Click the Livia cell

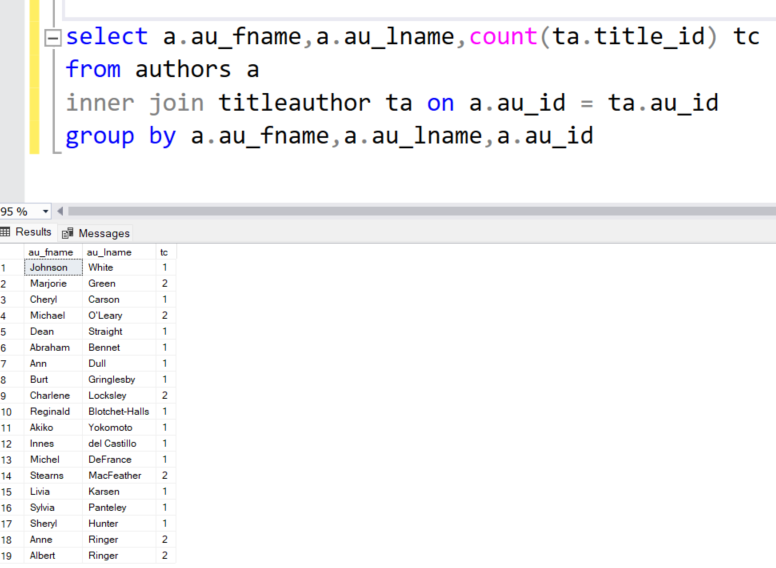pyautogui.click(x=53, y=491)
